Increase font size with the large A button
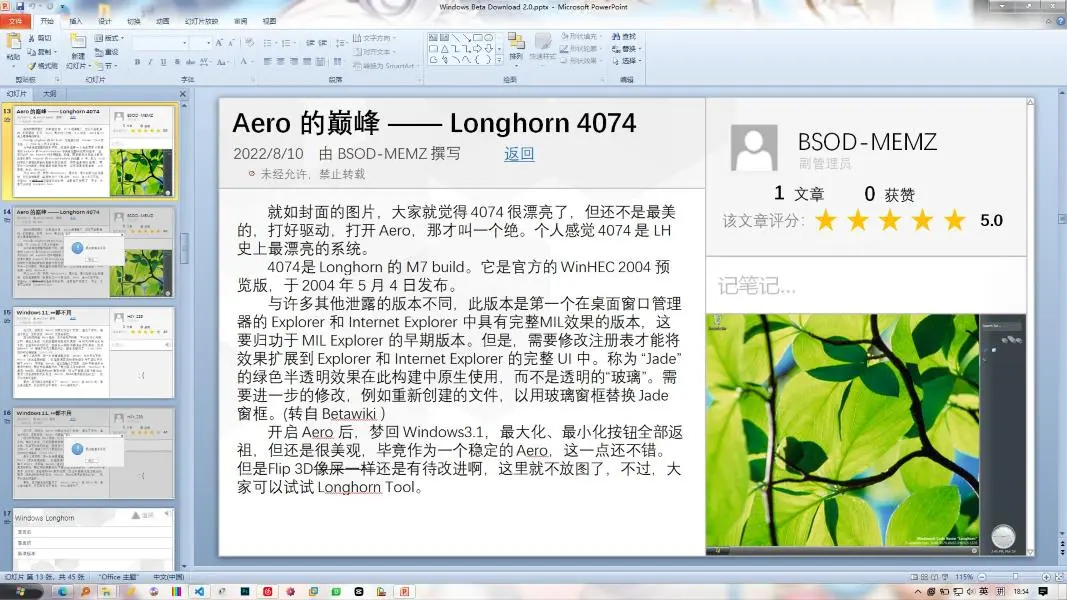This screenshot has width=1067, height=600. point(219,43)
